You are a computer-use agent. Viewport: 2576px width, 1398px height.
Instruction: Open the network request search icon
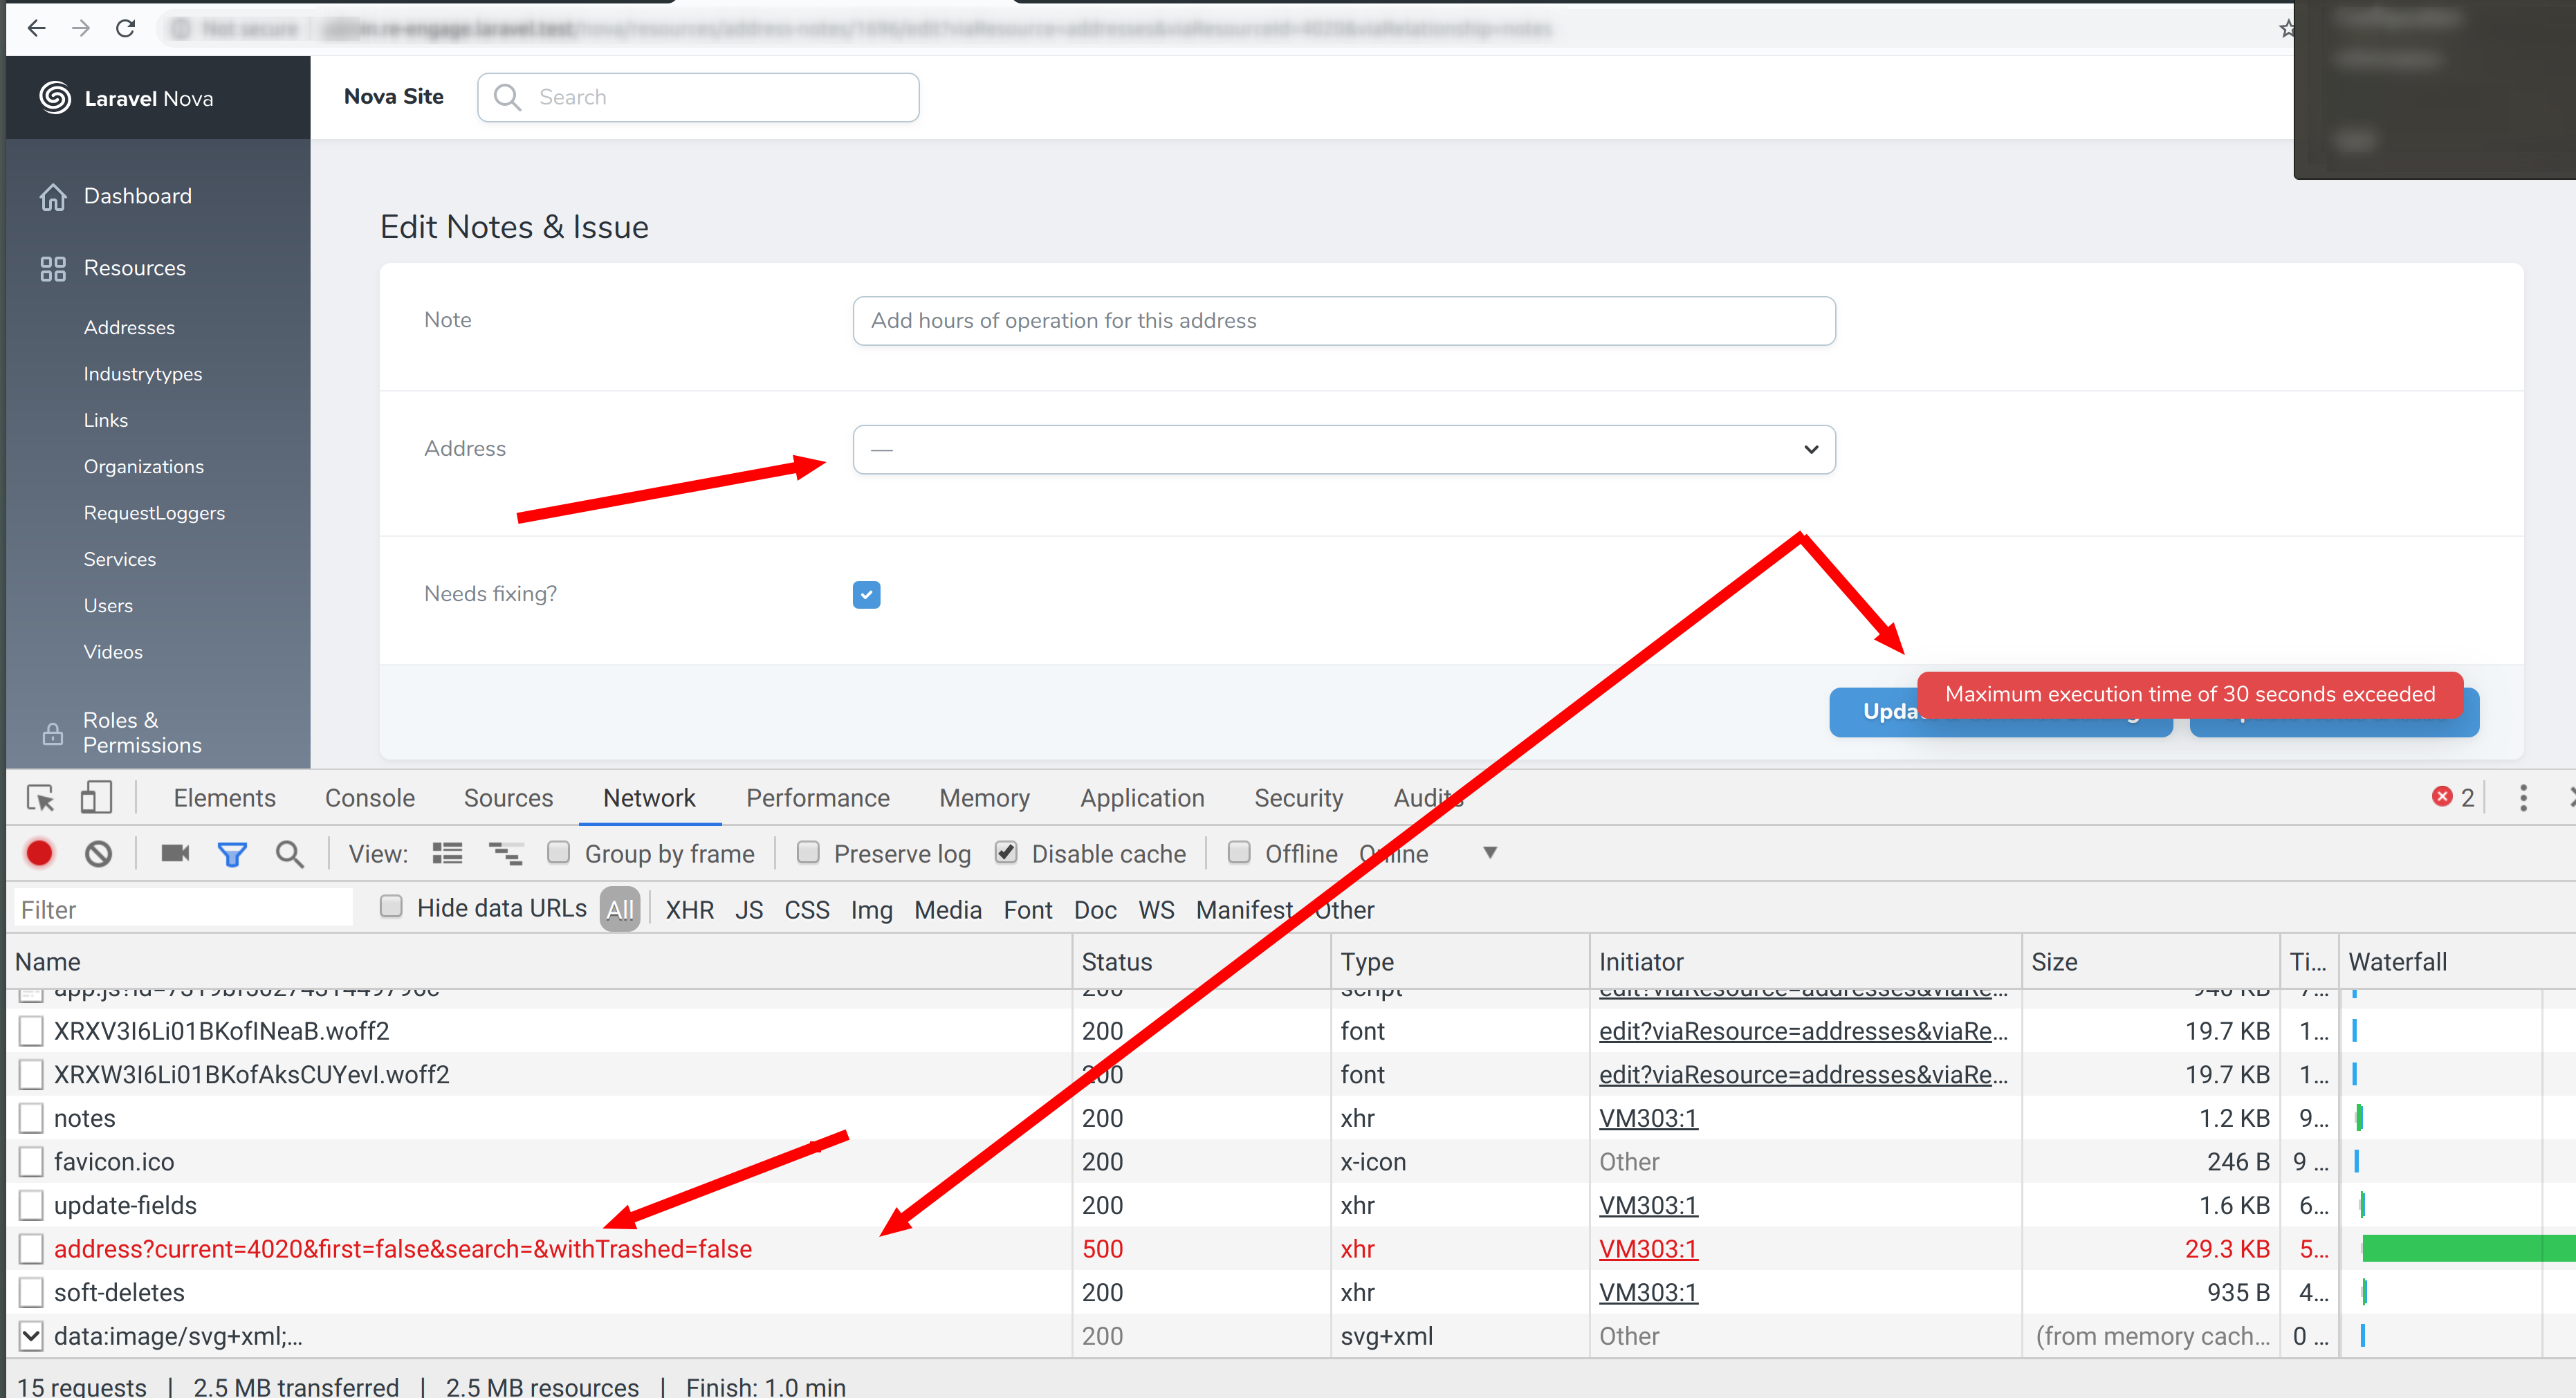point(289,853)
